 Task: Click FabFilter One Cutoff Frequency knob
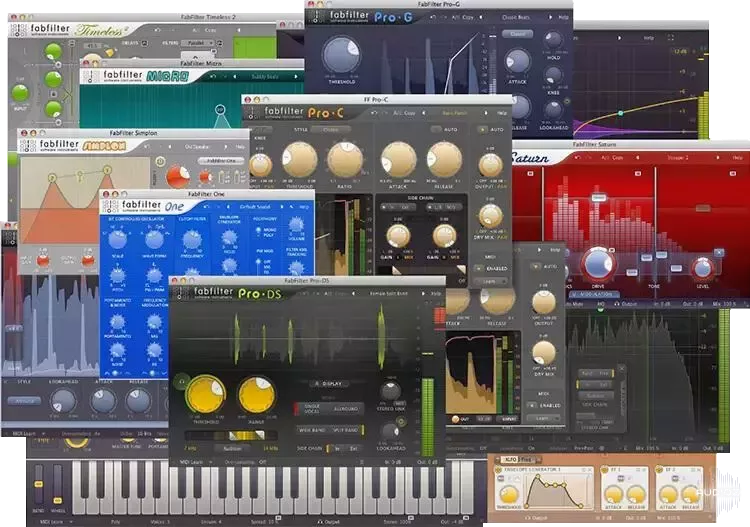(x=192, y=240)
